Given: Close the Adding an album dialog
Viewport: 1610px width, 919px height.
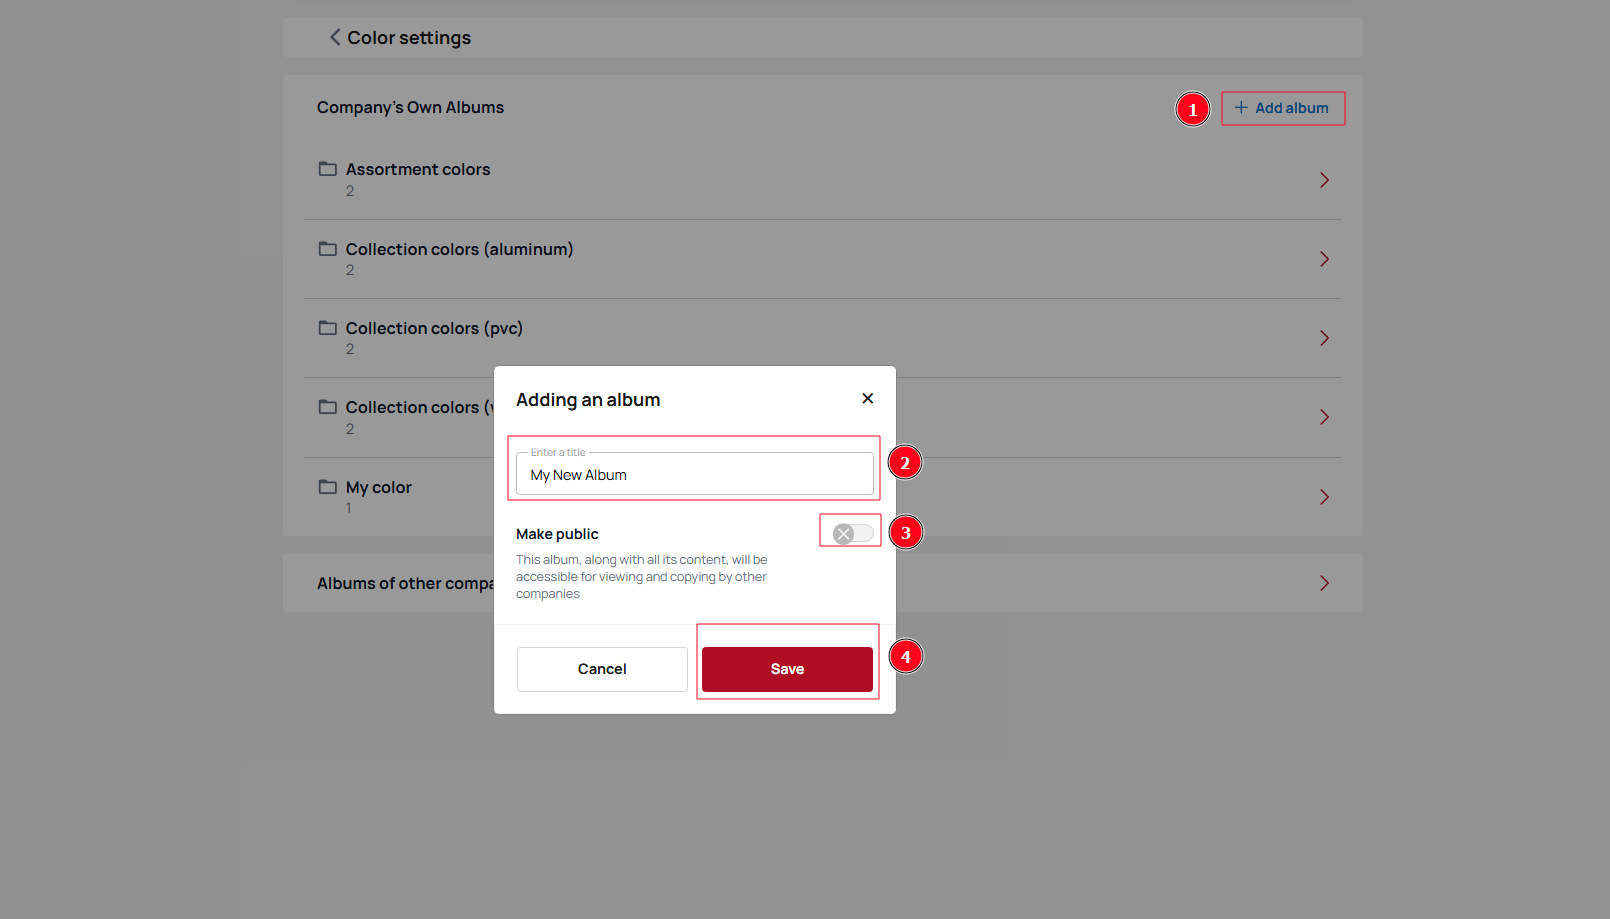Looking at the screenshot, I should point(868,398).
